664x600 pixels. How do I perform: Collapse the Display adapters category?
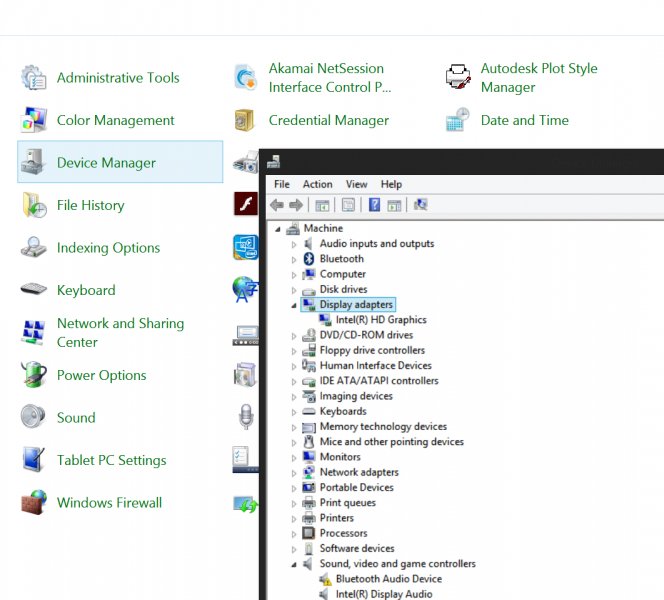point(294,305)
